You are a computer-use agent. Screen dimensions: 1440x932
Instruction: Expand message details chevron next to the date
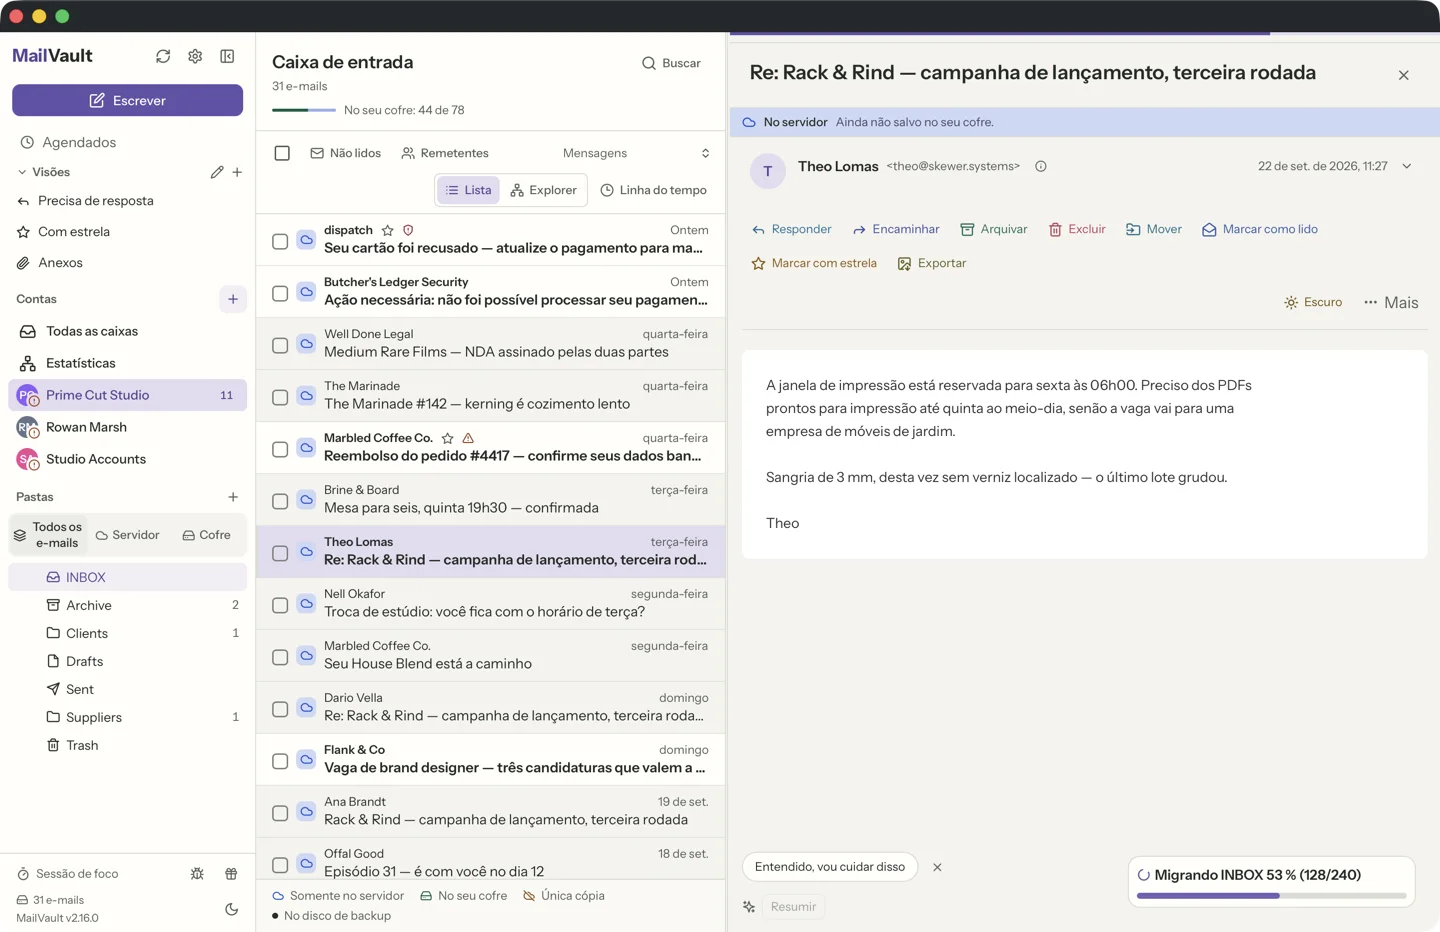[x=1407, y=166]
